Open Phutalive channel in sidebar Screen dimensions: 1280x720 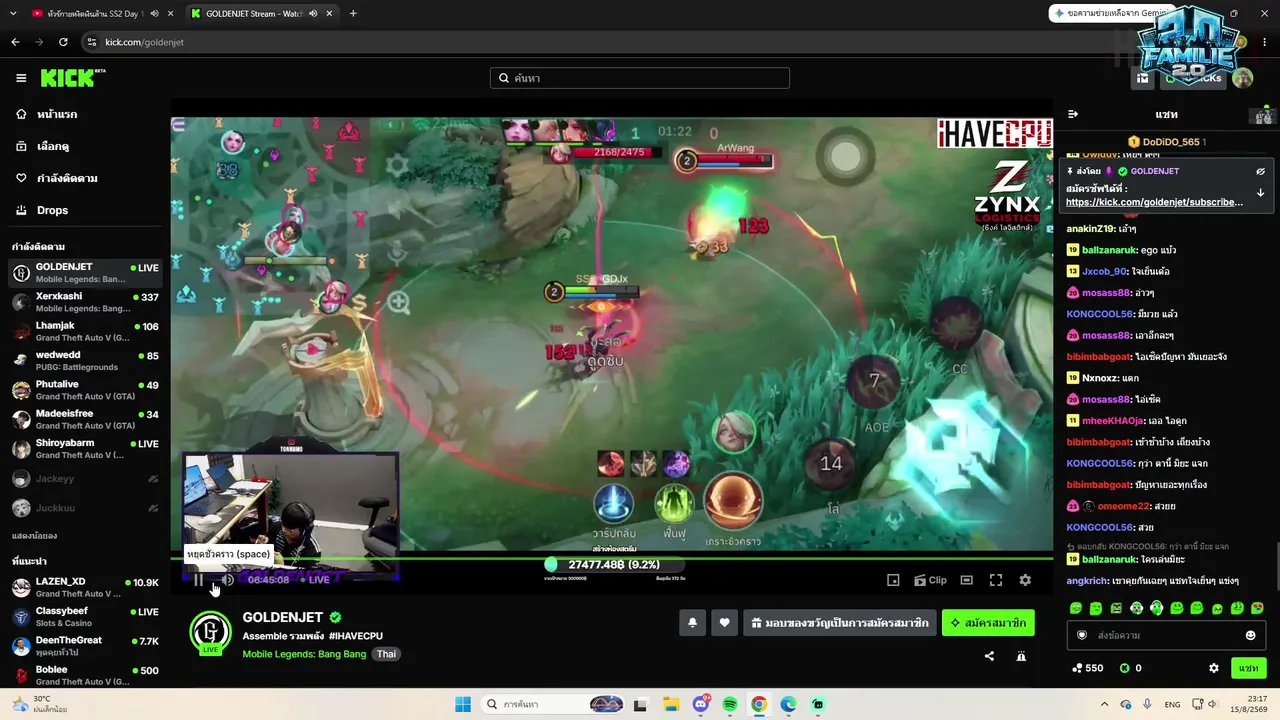click(x=85, y=390)
